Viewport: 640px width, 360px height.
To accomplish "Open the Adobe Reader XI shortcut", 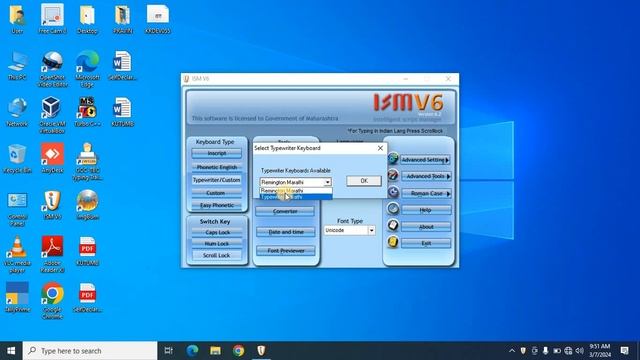I will point(52,255).
